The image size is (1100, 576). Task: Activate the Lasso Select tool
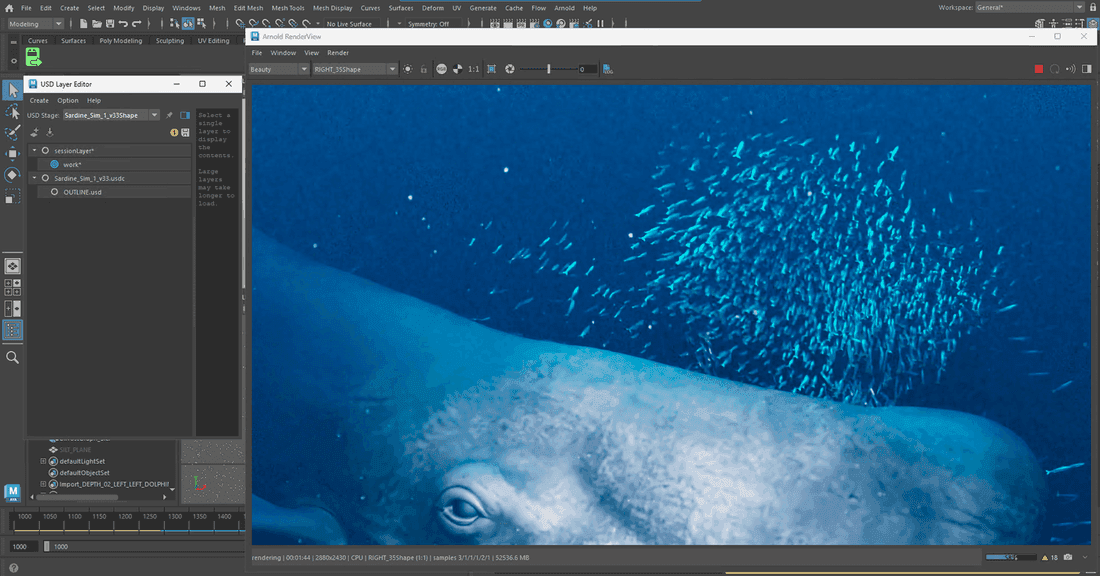tap(12, 112)
